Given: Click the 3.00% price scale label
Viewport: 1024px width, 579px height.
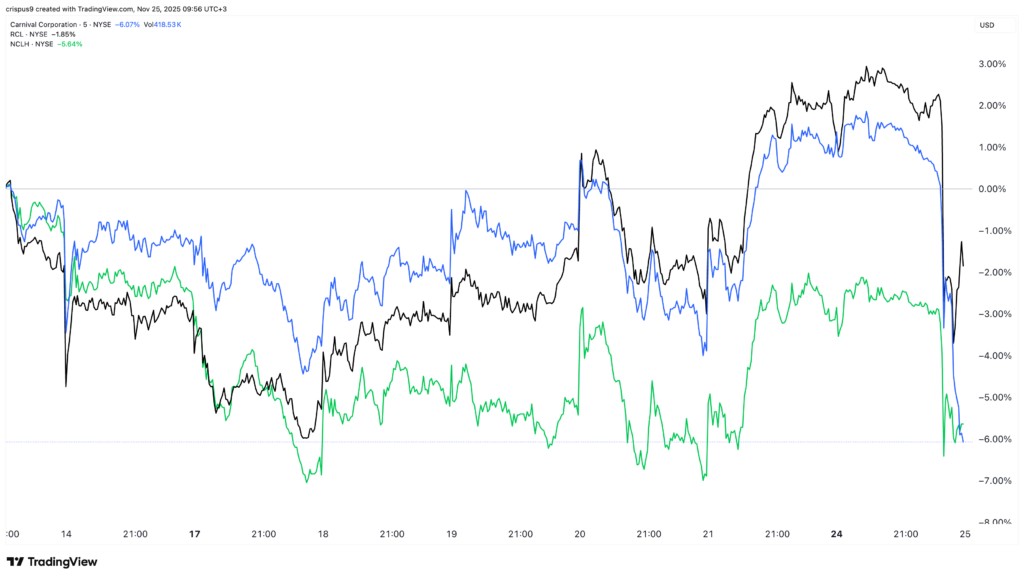Looking at the screenshot, I should click(x=992, y=64).
